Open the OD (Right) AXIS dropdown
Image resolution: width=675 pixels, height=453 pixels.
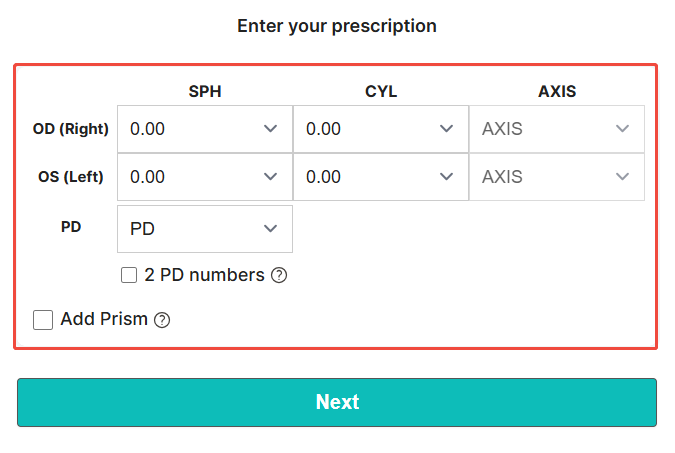point(557,129)
